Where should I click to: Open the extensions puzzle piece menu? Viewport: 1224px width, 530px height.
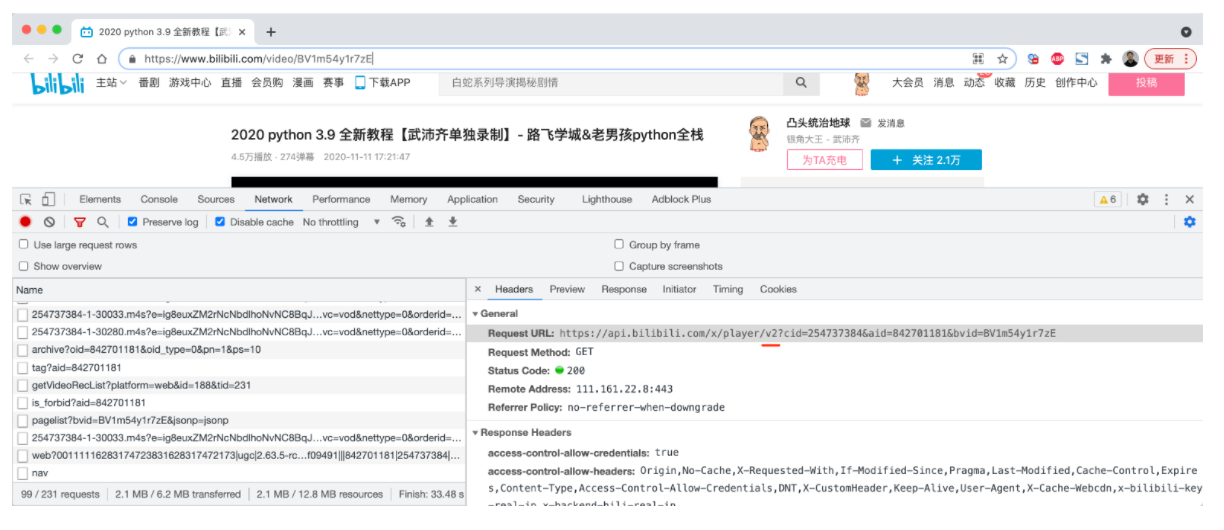click(x=1106, y=59)
